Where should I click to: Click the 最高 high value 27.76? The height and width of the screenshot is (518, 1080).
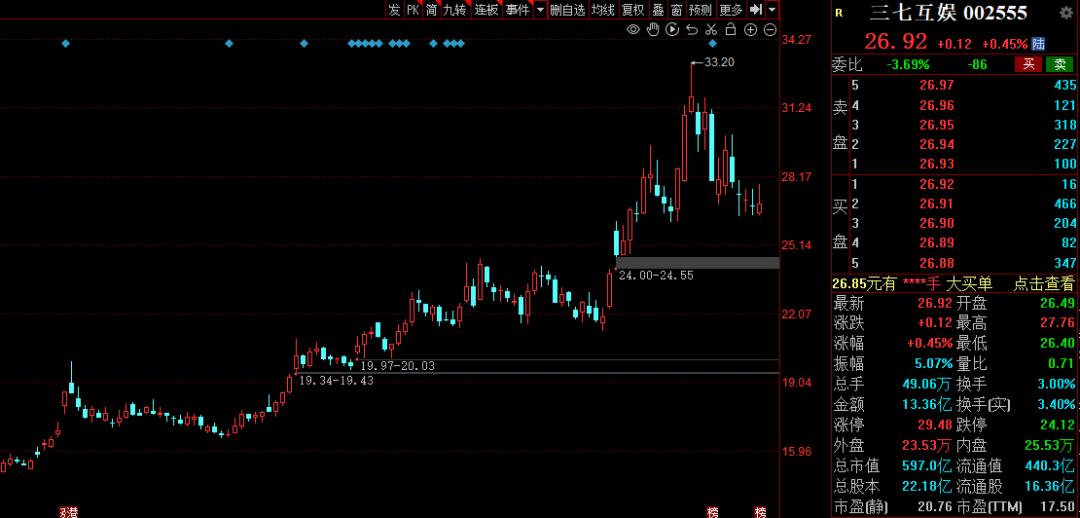(1057, 322)
